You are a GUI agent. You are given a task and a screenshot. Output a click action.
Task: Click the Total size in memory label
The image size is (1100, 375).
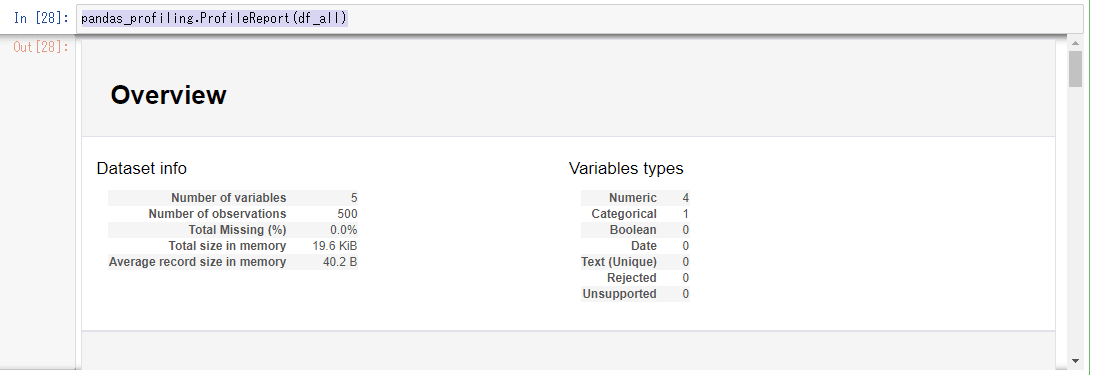pyautogui.click(x=227, y=246)
